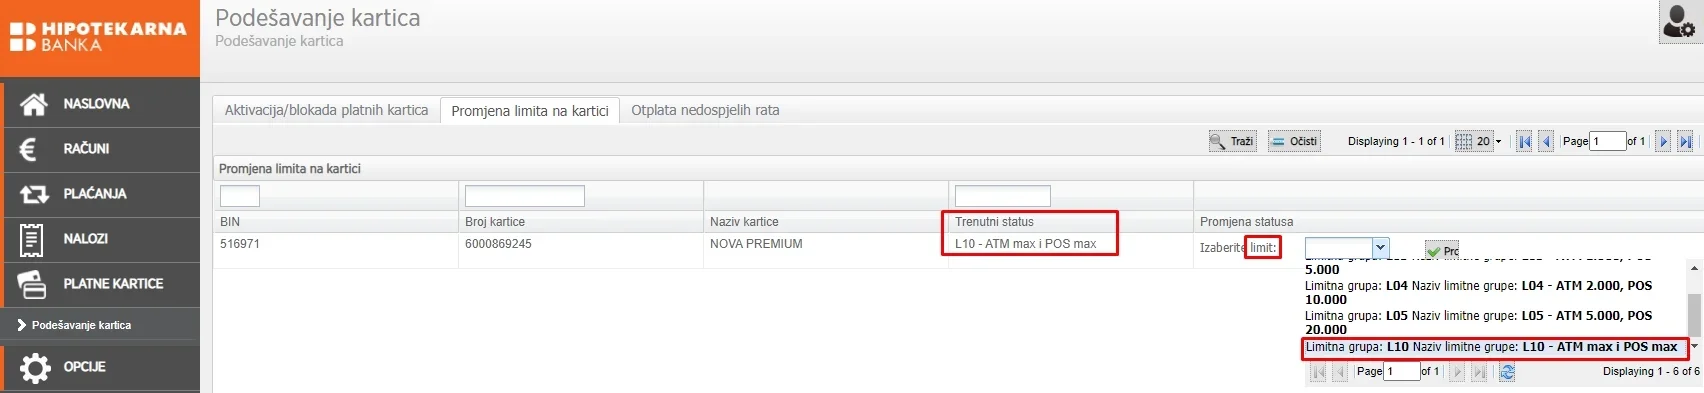Click the Naziv kartice column header

coord(826,222)
